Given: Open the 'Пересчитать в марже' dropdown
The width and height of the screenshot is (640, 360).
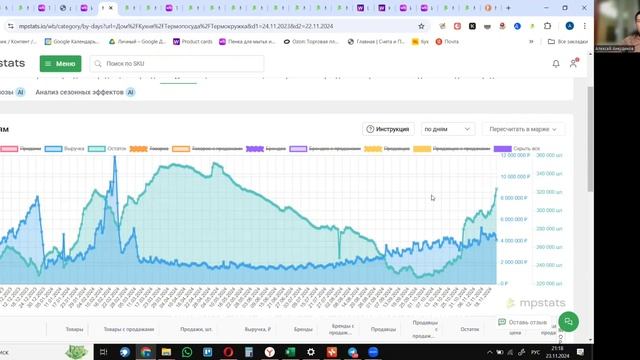Looking at the screenshot, I should pyautogui.click(x=523, y=129).
